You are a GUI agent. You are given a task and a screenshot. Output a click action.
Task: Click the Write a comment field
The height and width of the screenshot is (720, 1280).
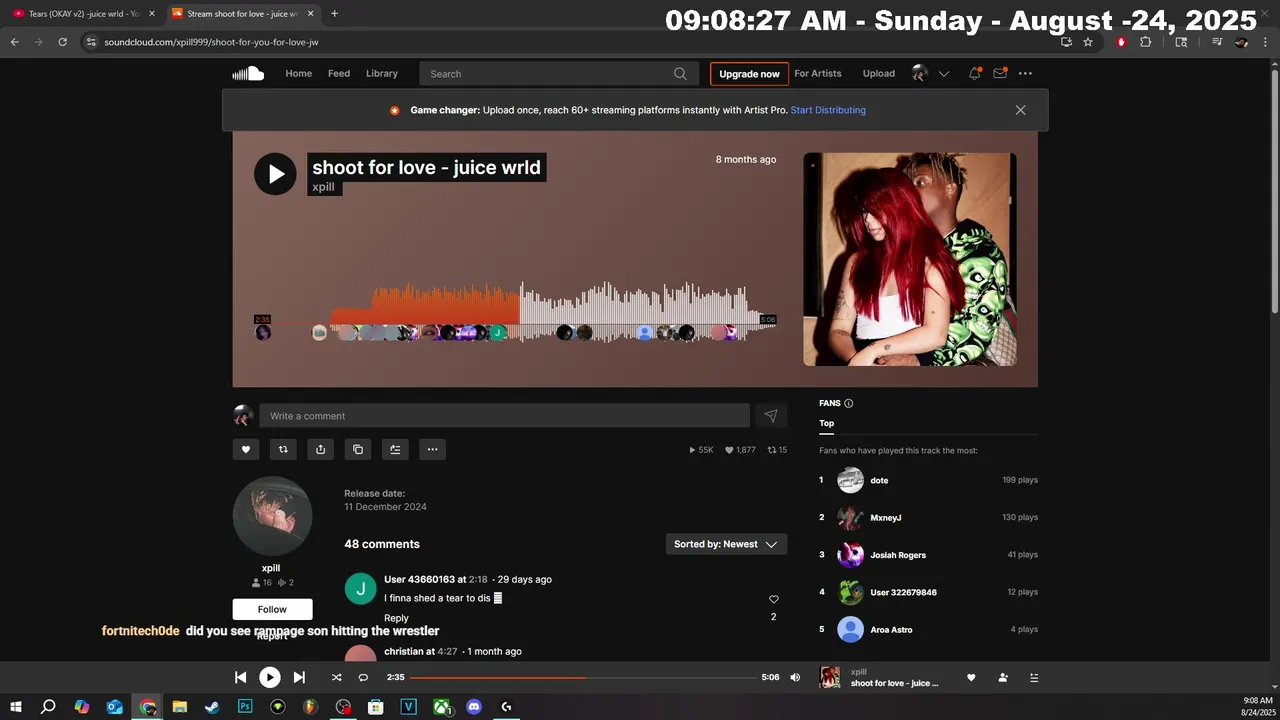pyautogui.click(x=504, y=416)
